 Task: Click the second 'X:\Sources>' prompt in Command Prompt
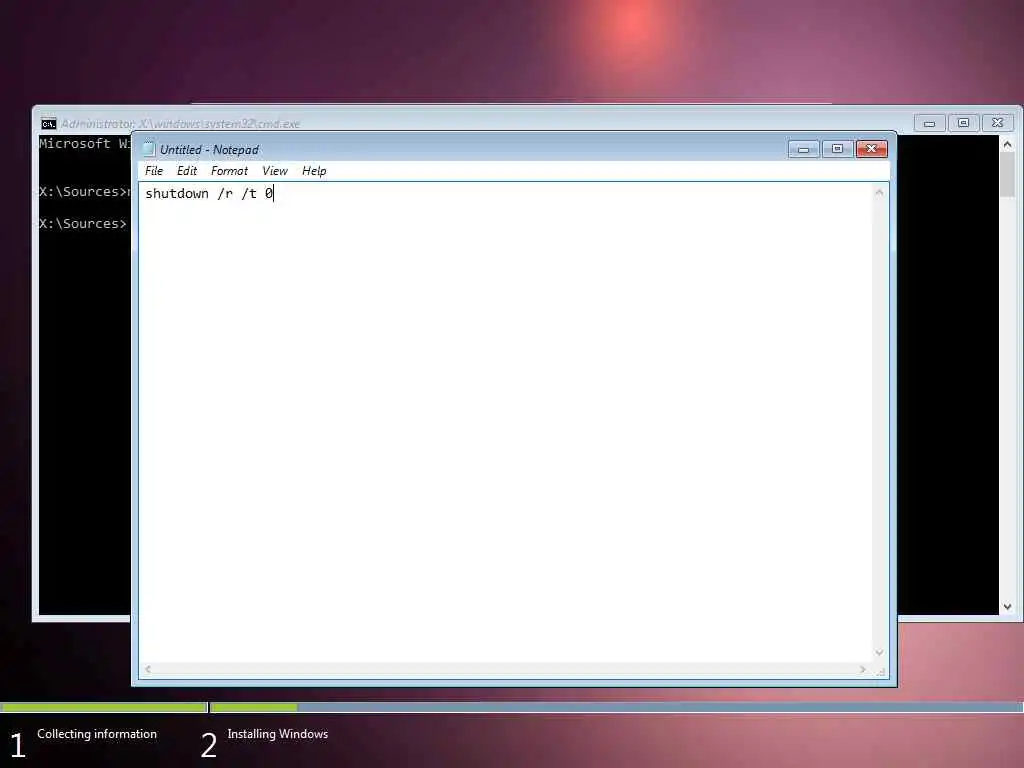coord(83,224)
